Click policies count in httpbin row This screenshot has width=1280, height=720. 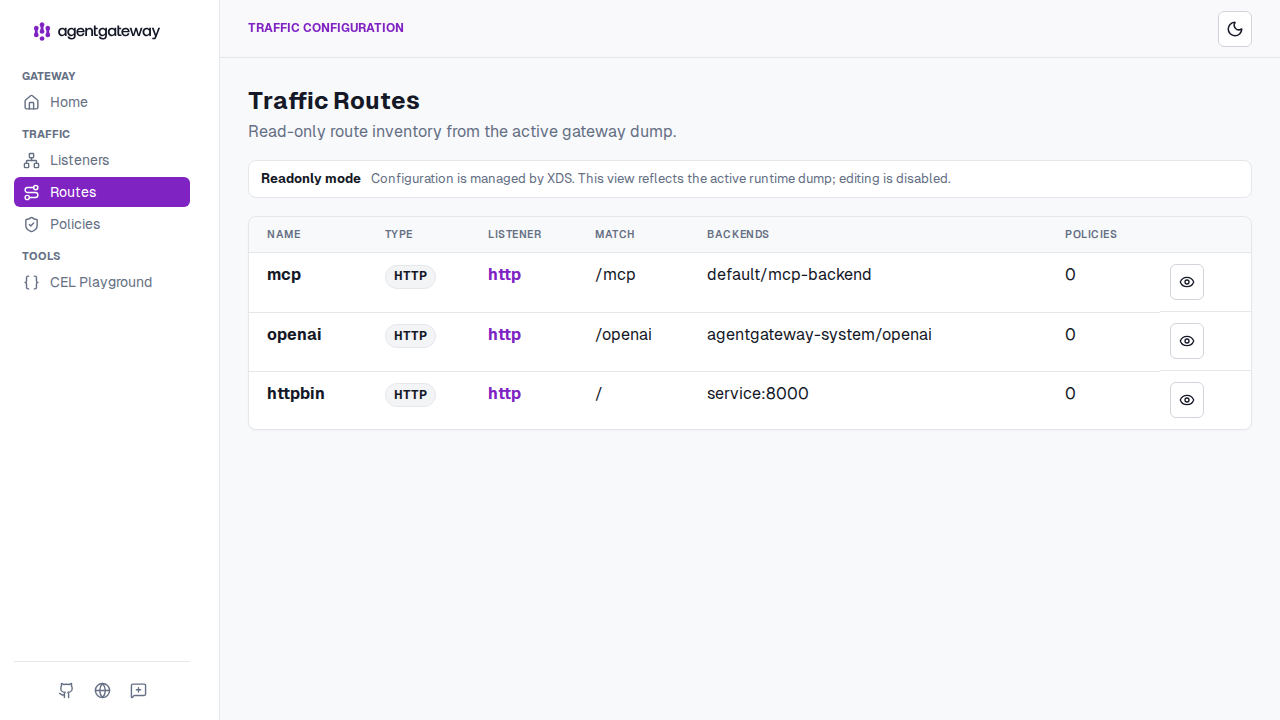[x=1070, y=394]
